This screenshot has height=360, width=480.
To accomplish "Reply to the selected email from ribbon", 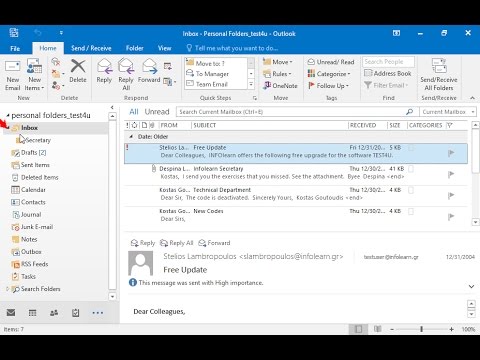I will (104, 71).
